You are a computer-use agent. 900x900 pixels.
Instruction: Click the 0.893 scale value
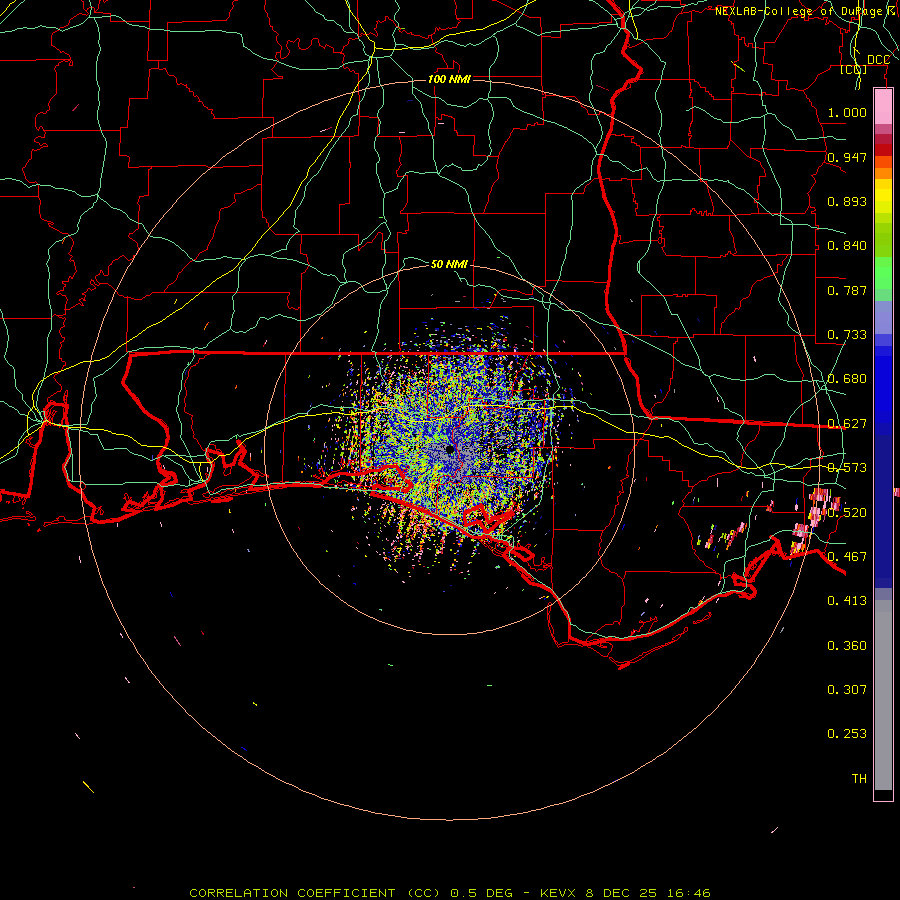pos(847,201)
